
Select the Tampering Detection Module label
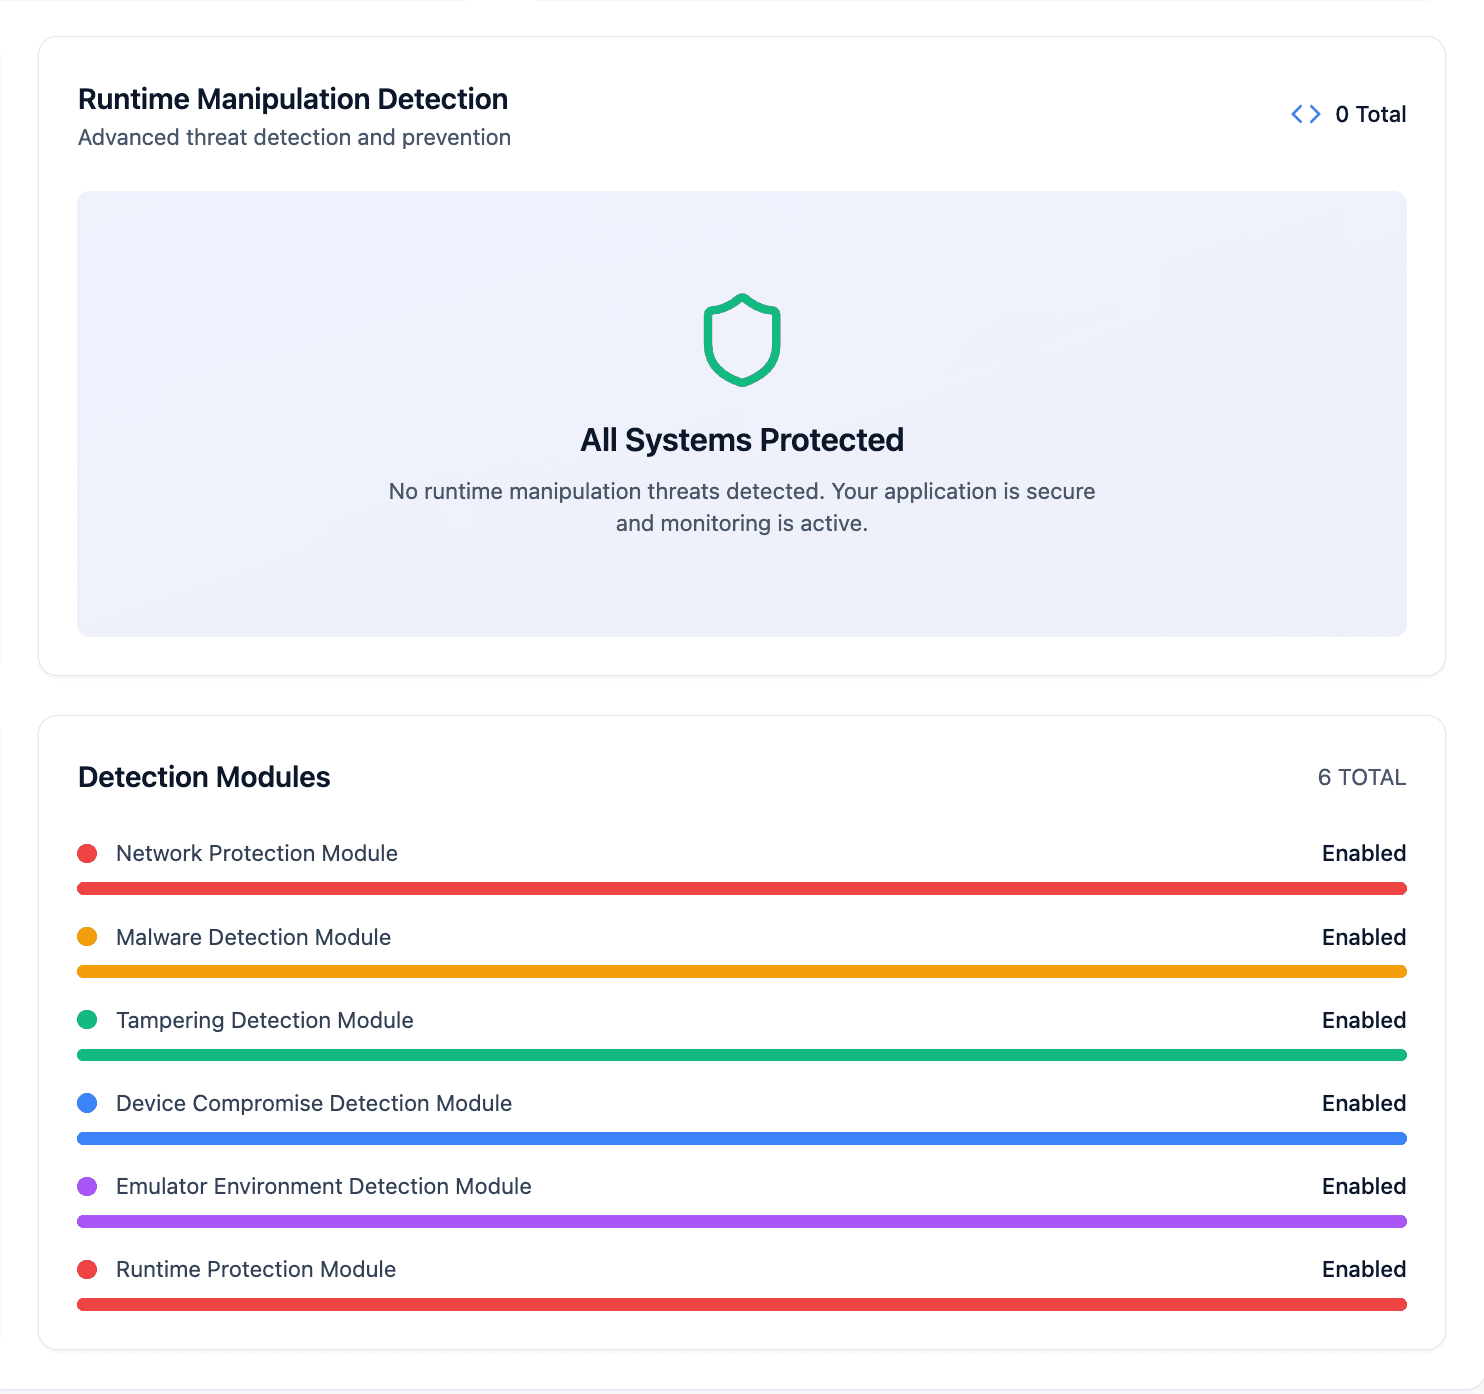click(x=264, y=1020)
